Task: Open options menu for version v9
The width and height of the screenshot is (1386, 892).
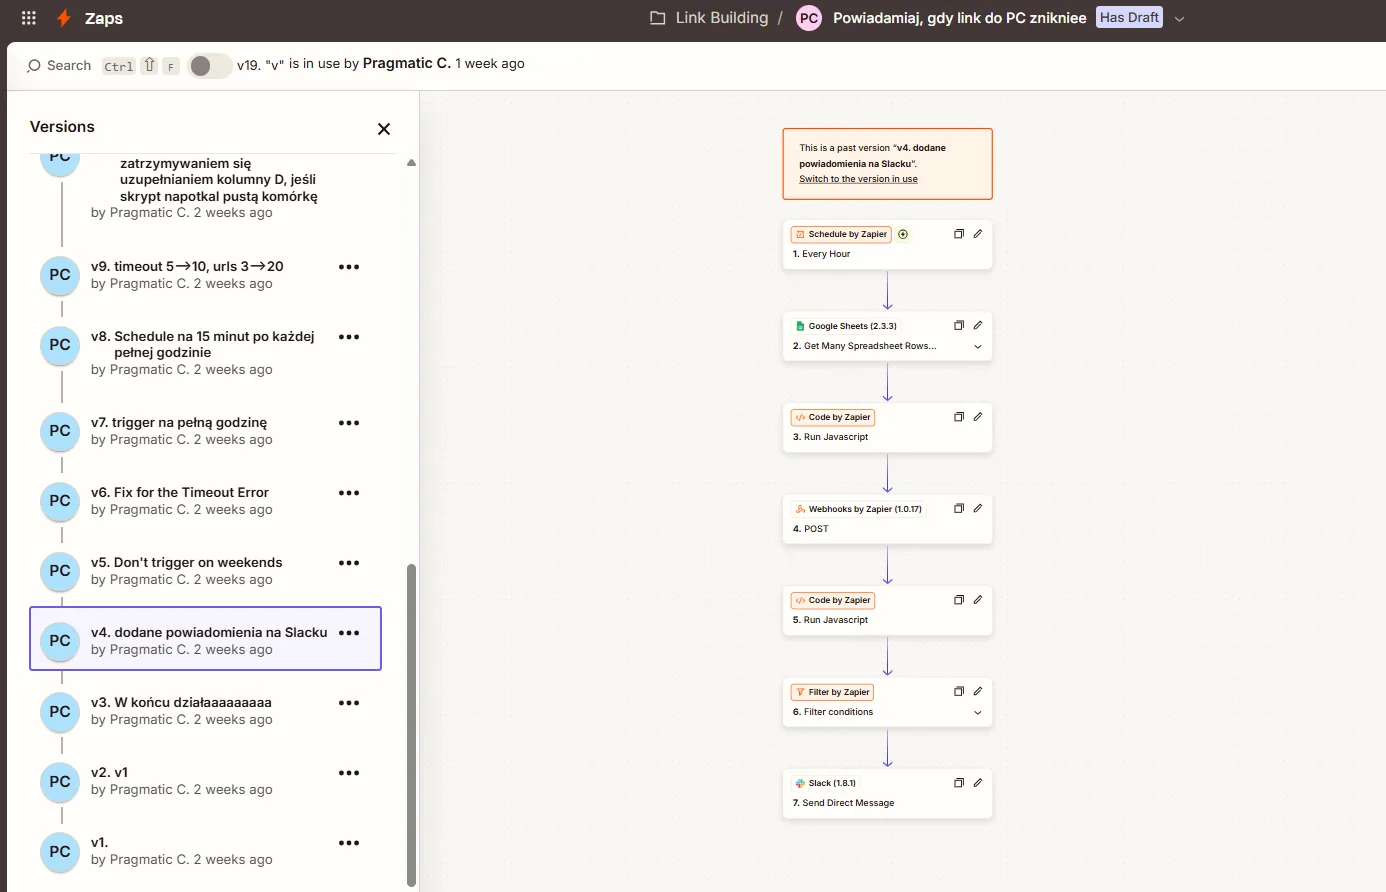Action: click(x=349, y=267)
